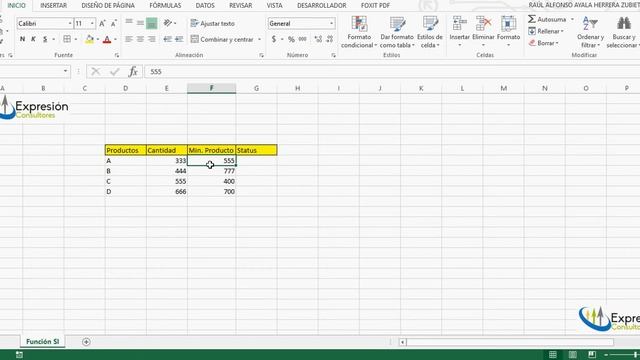640x360 pixels.
Task: Open the Fuente dialog launcher
Action: pos(117,55)
